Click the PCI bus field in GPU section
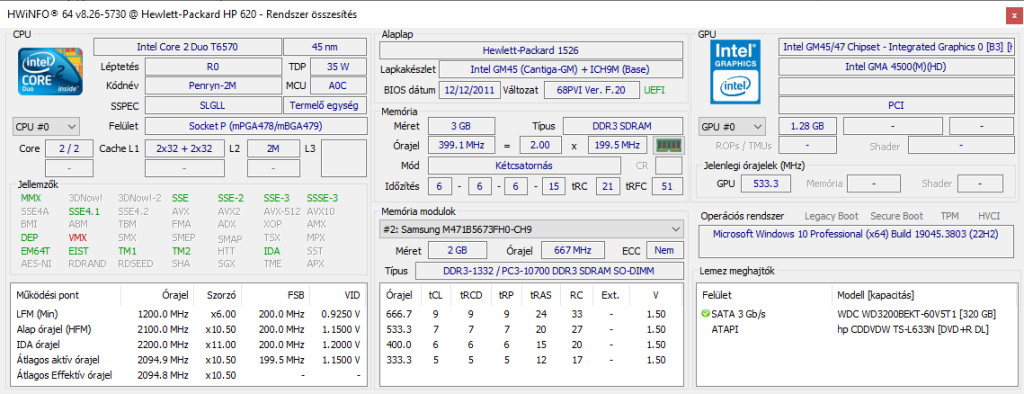Image resolution: width=1024 pixels, height=394 pixels. click(x=897, y=105)
